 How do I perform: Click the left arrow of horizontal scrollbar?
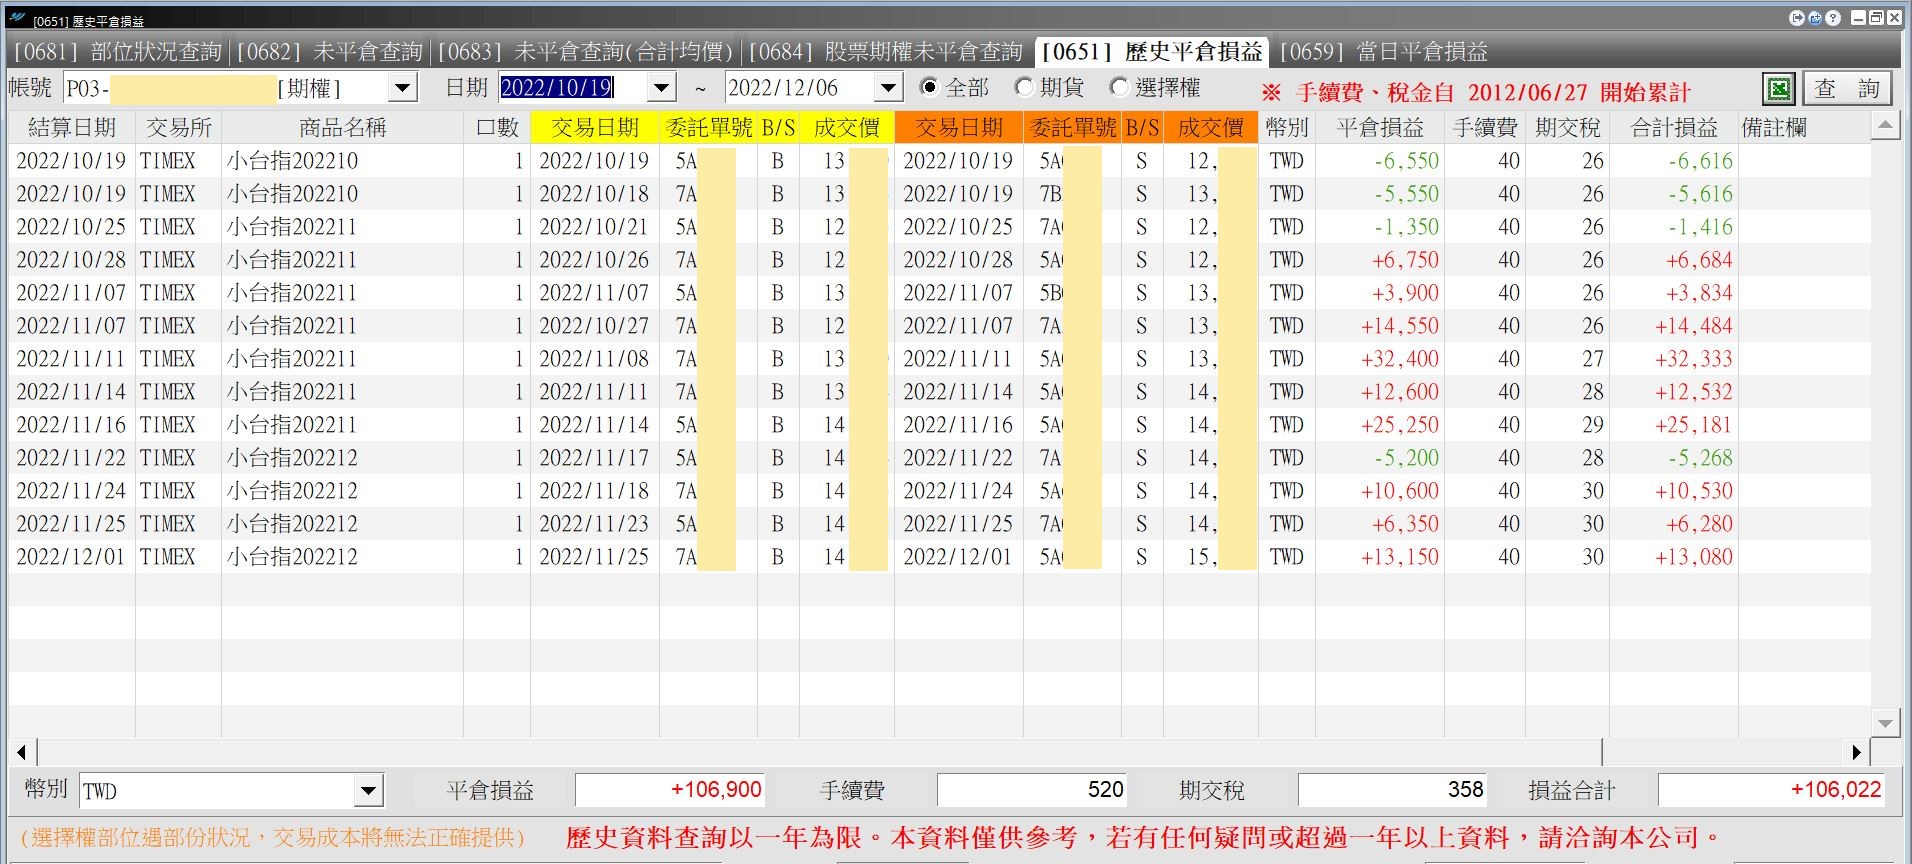[22, 752]
